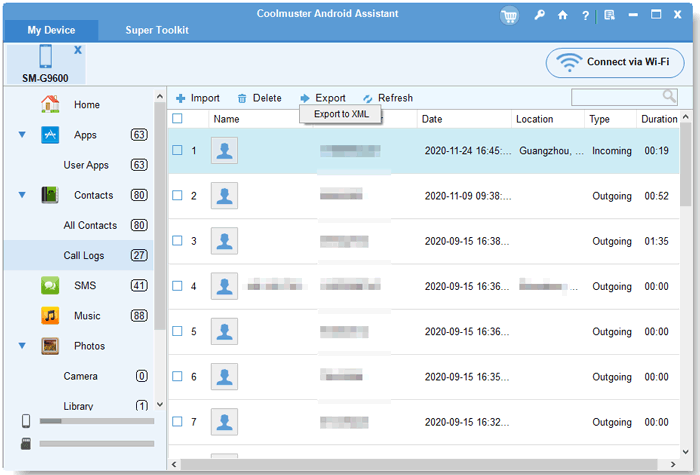This screenshot has width=700, height=475.
Task: Click the Contacts book icon
Action: pos(50,195)
